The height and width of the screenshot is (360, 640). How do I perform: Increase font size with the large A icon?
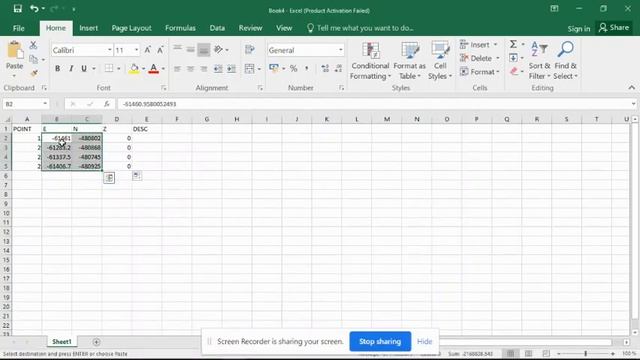147,50
